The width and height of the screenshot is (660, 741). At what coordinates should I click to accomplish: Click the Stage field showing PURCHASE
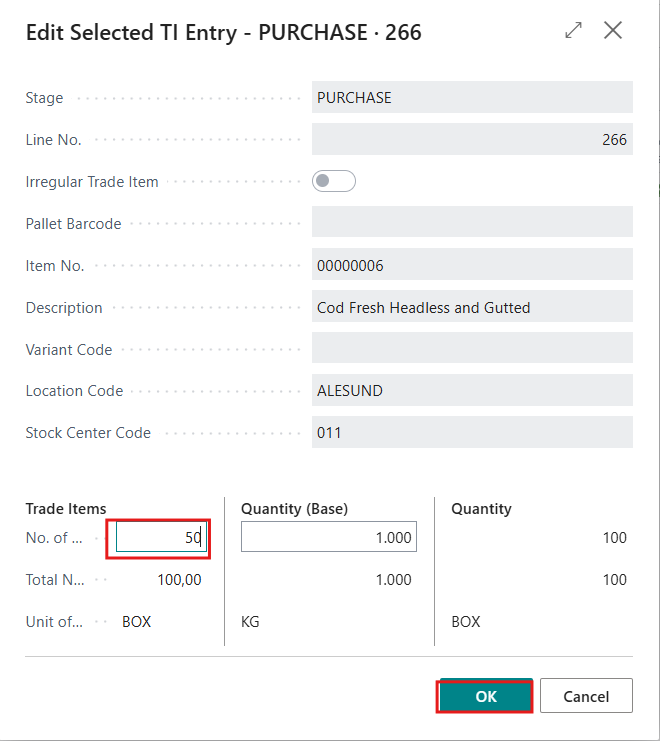[472, 97]
